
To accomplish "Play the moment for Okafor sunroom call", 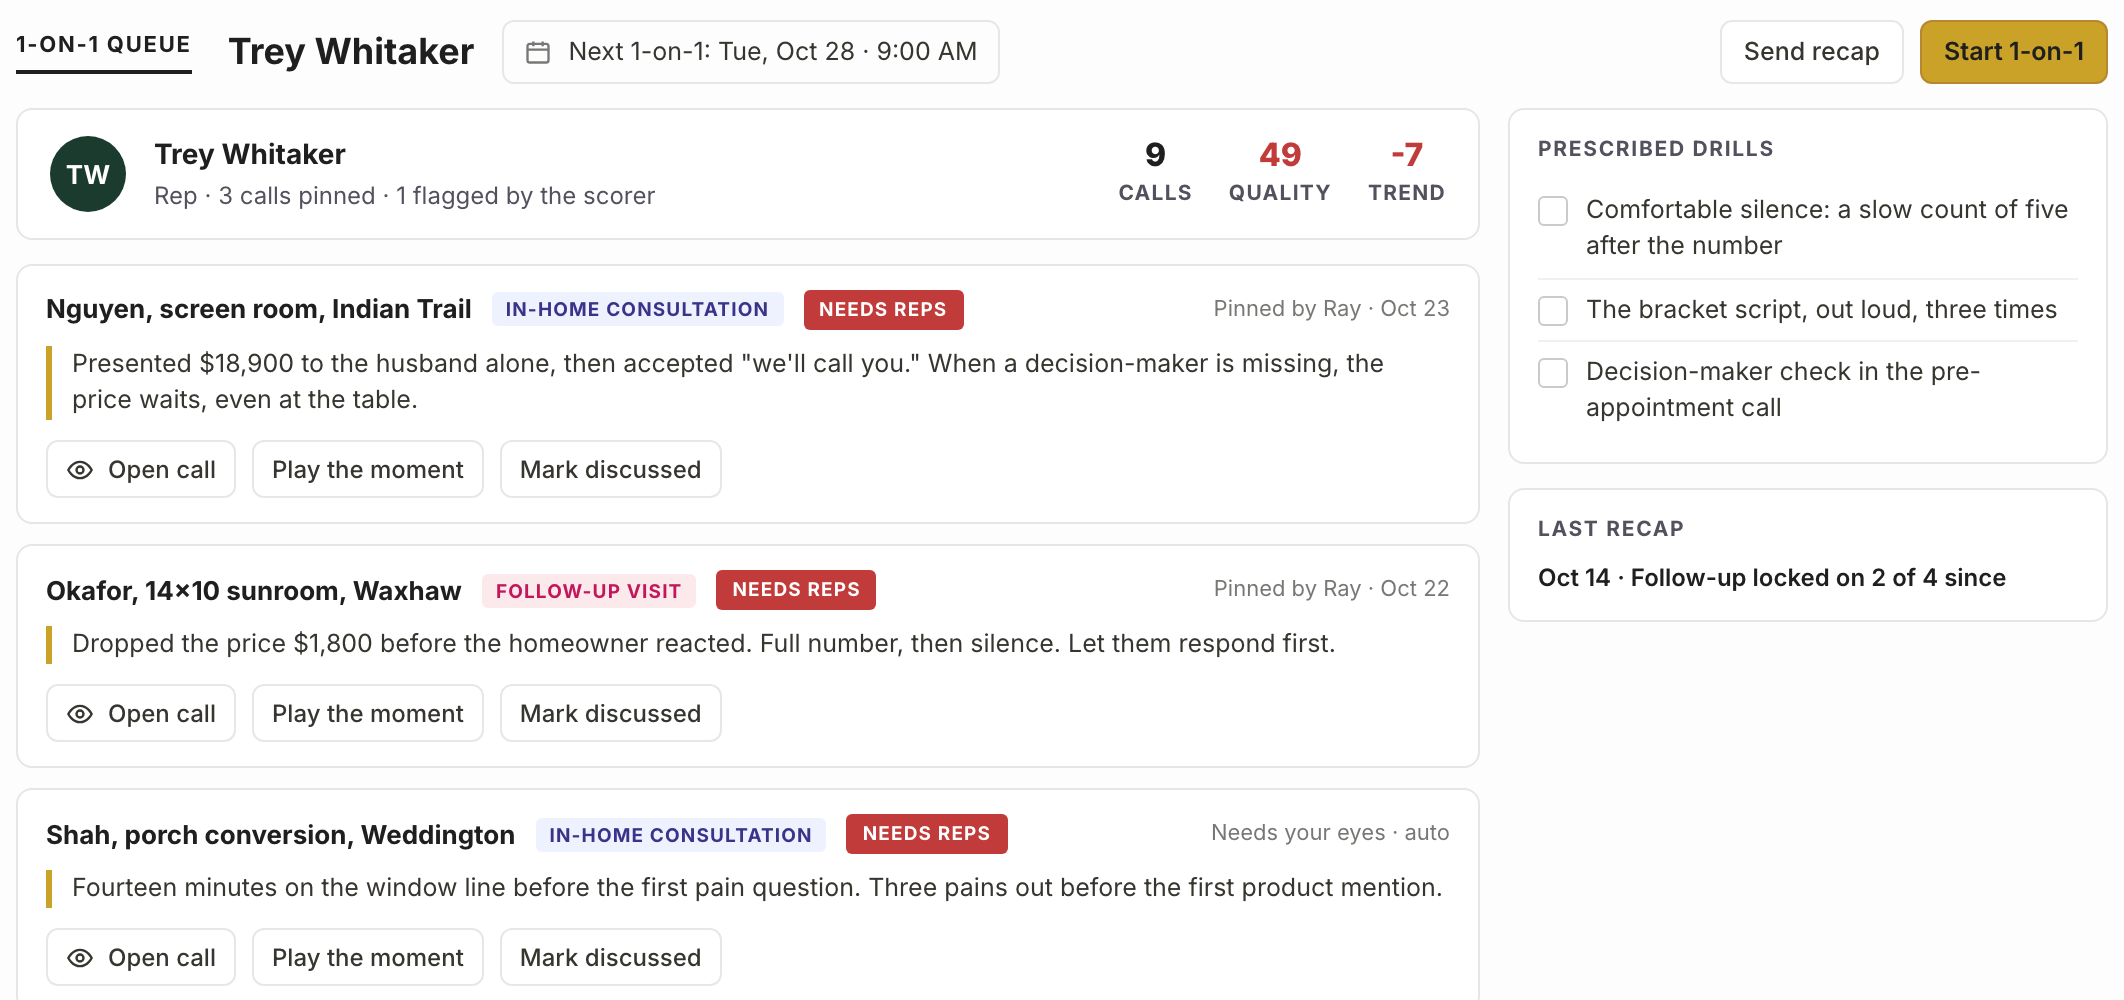I will tap(368, 713).
